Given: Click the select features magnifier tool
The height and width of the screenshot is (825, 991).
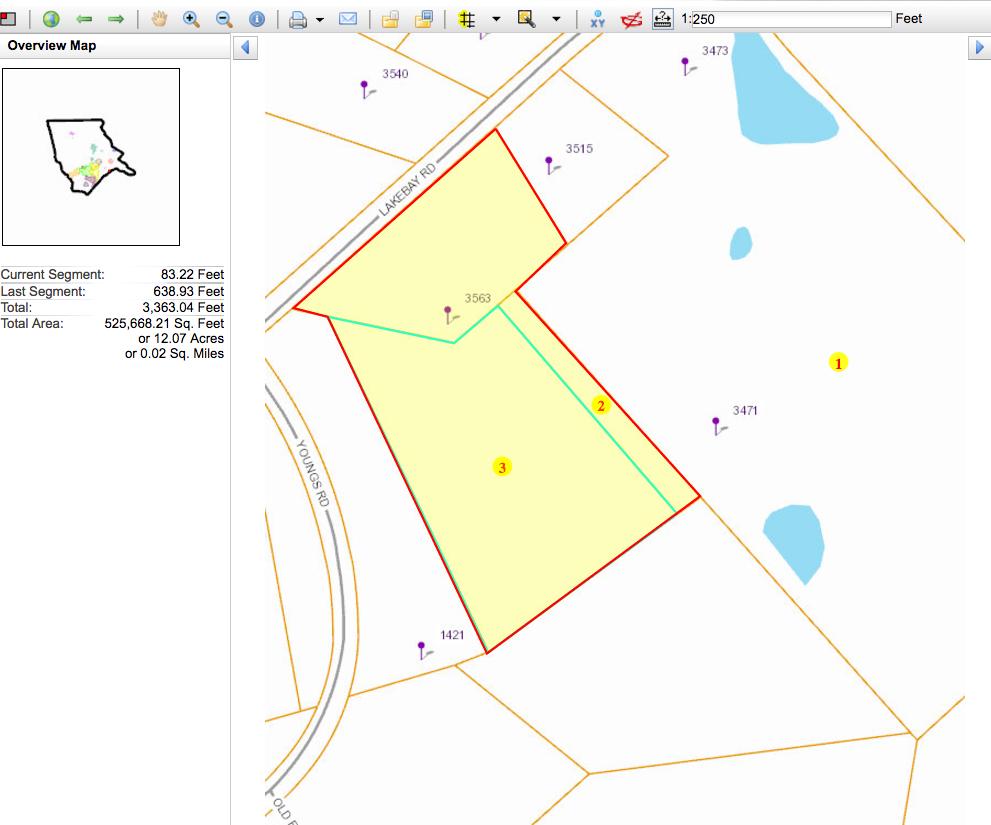Looking at the screenshot, I should pyautogui.click(x=526, y=19).
